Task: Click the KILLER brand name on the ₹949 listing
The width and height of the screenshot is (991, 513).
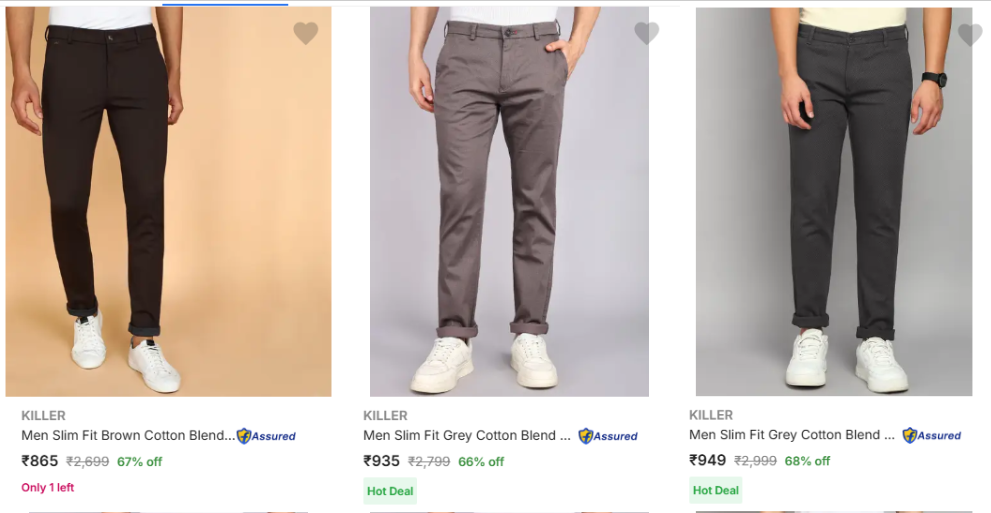Action: coord(711,415)
